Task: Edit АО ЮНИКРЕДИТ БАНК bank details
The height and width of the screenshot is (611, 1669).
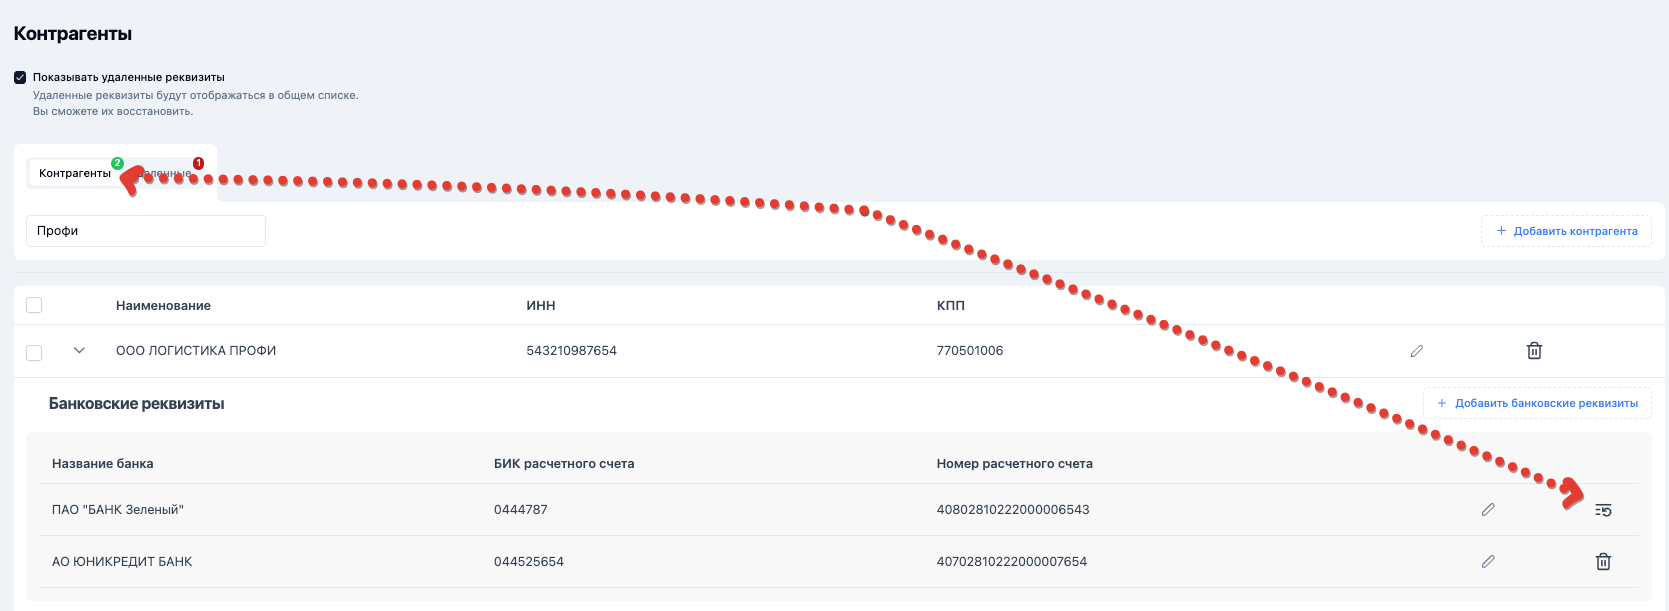Action: pyautogui.click(x=1488, y=562)
